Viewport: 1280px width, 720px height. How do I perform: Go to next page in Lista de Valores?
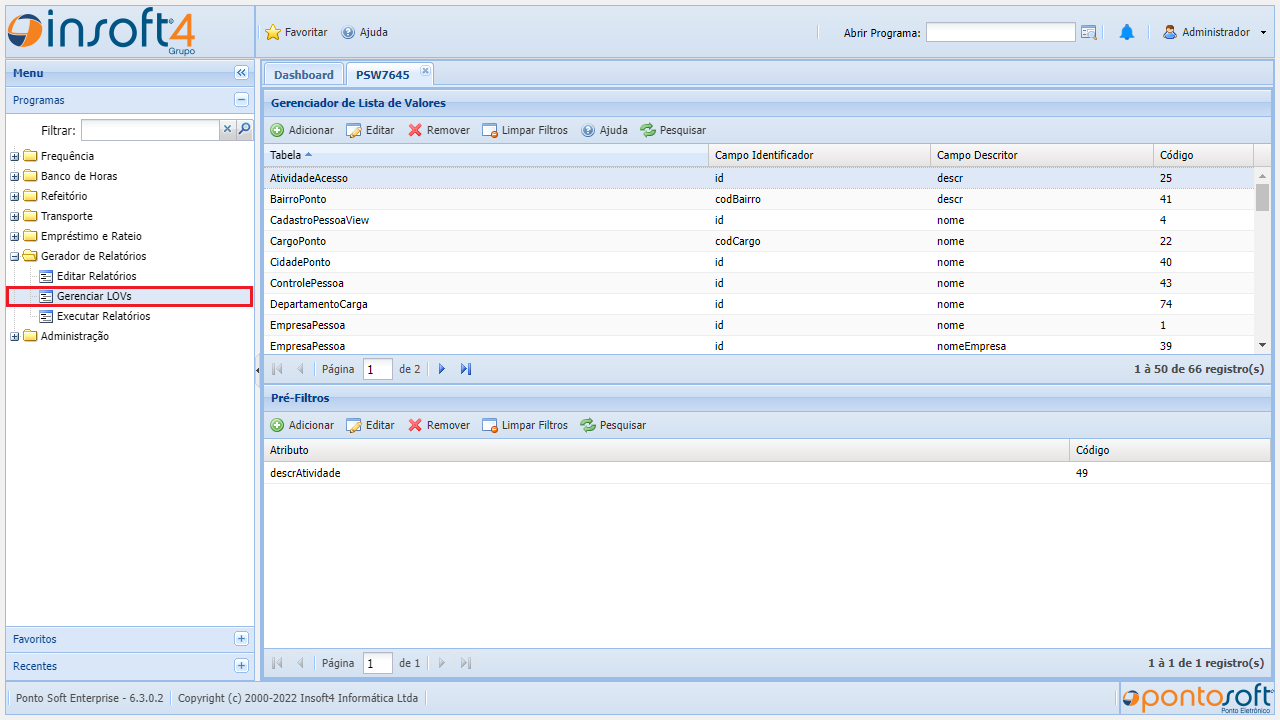point(442,369)
